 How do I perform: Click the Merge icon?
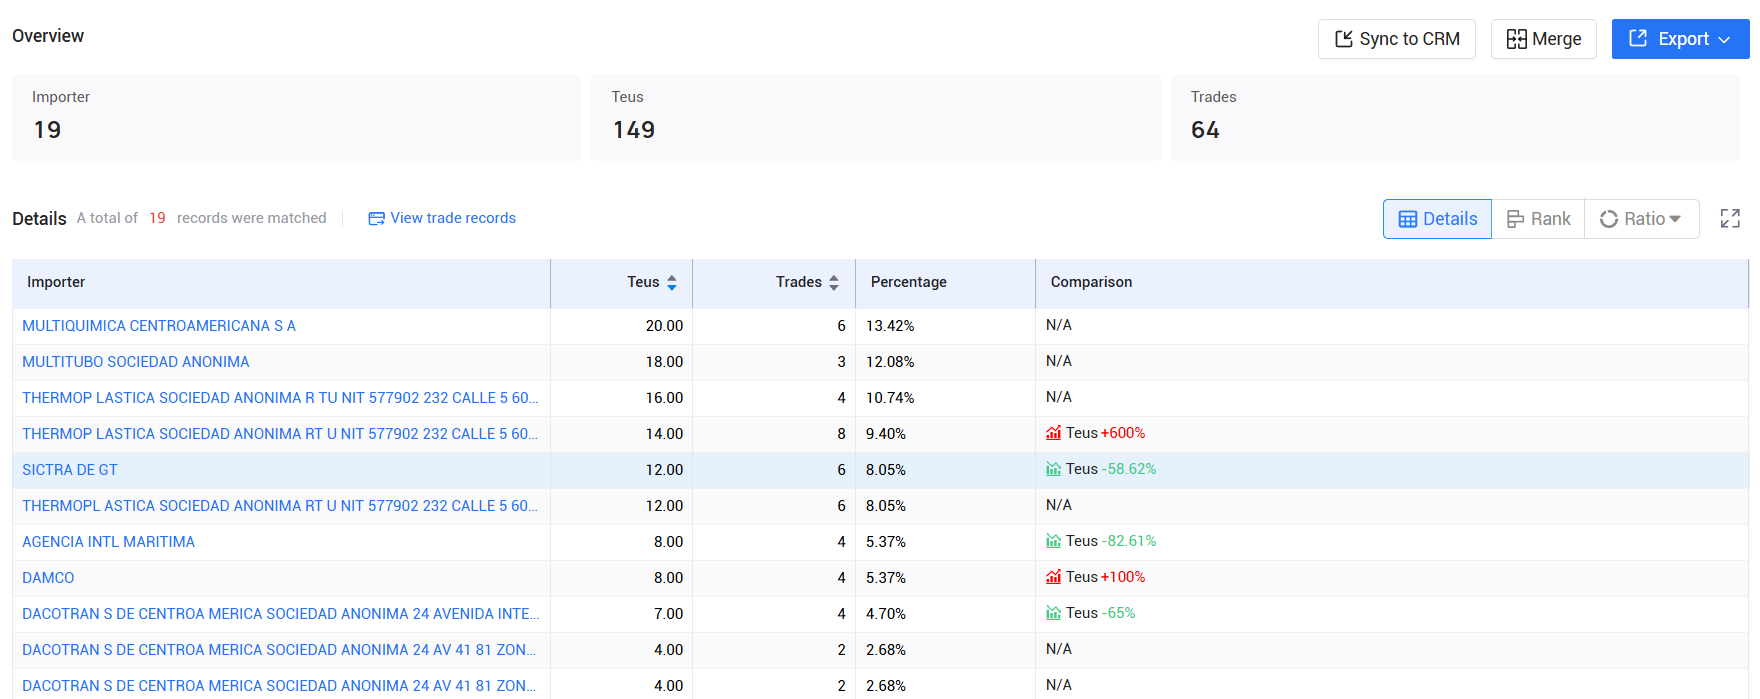(x=1517, y=39)
